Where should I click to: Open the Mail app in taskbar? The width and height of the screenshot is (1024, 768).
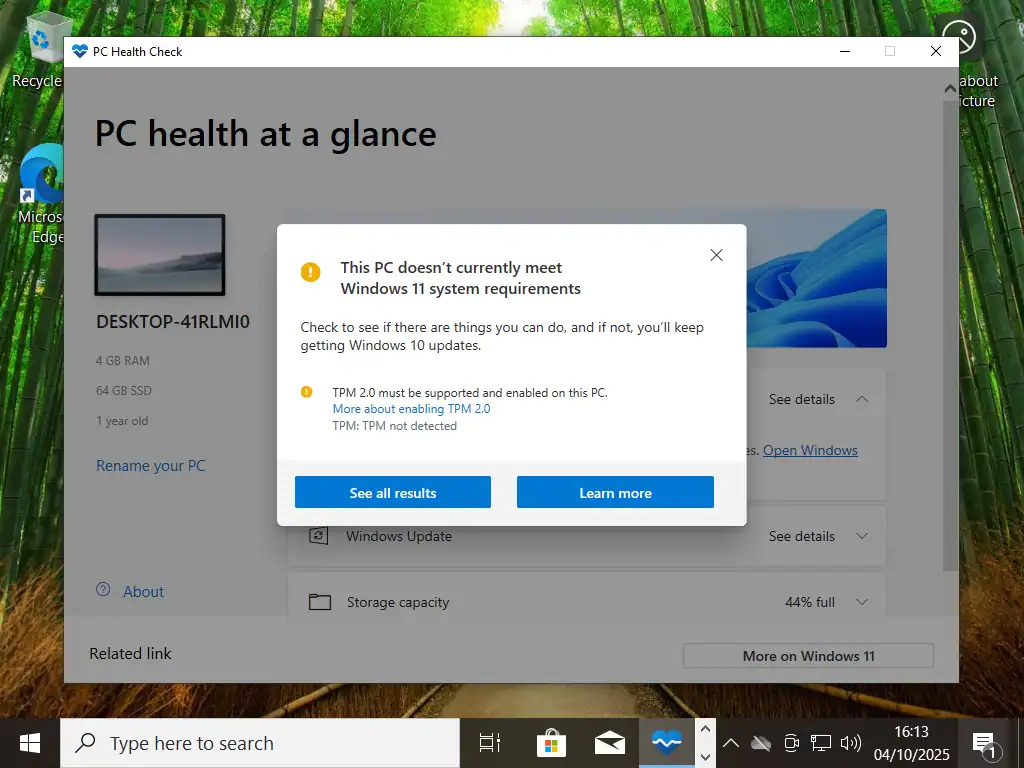[x=609, y=743]
